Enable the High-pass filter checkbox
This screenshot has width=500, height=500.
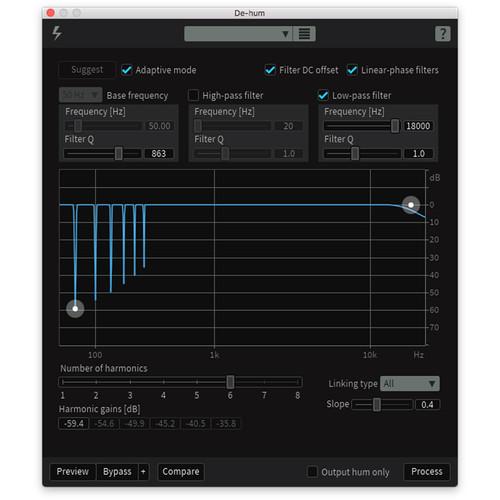click(193, 95)
